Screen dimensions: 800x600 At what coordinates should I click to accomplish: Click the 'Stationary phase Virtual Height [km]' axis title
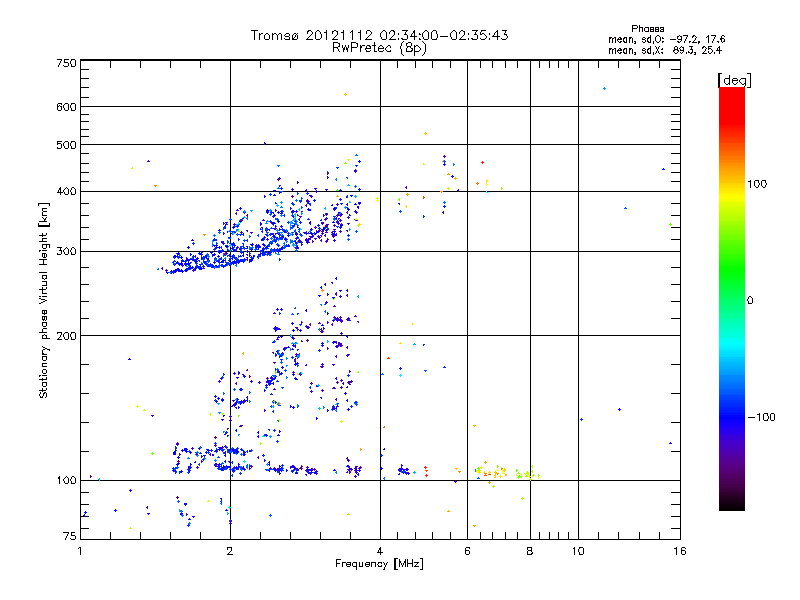point(43,300)
